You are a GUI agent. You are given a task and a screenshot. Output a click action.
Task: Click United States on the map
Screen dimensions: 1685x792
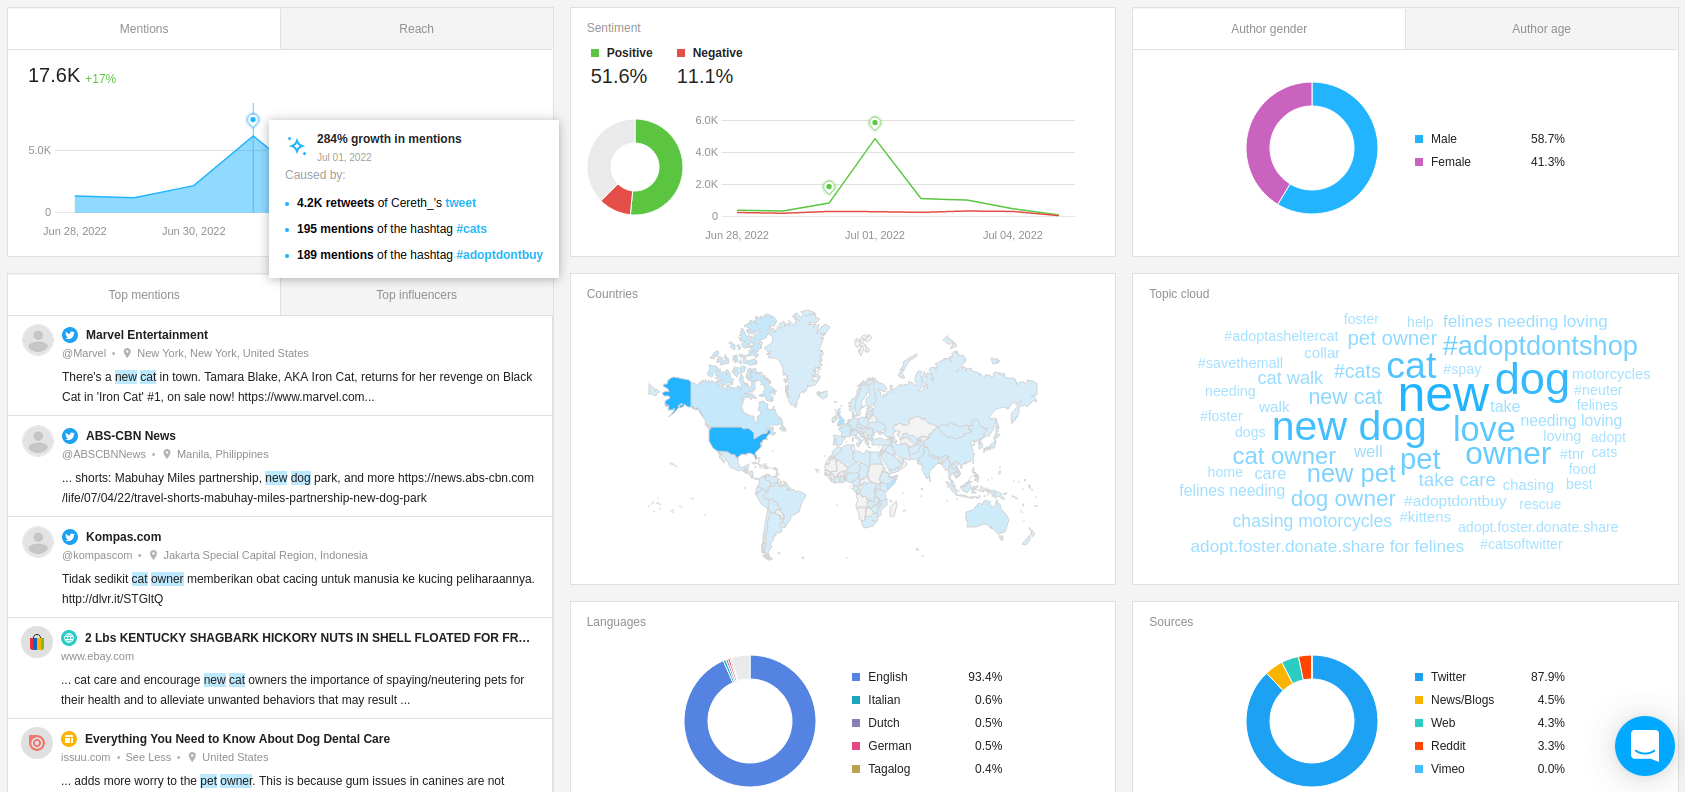click(x=738, y=440)
